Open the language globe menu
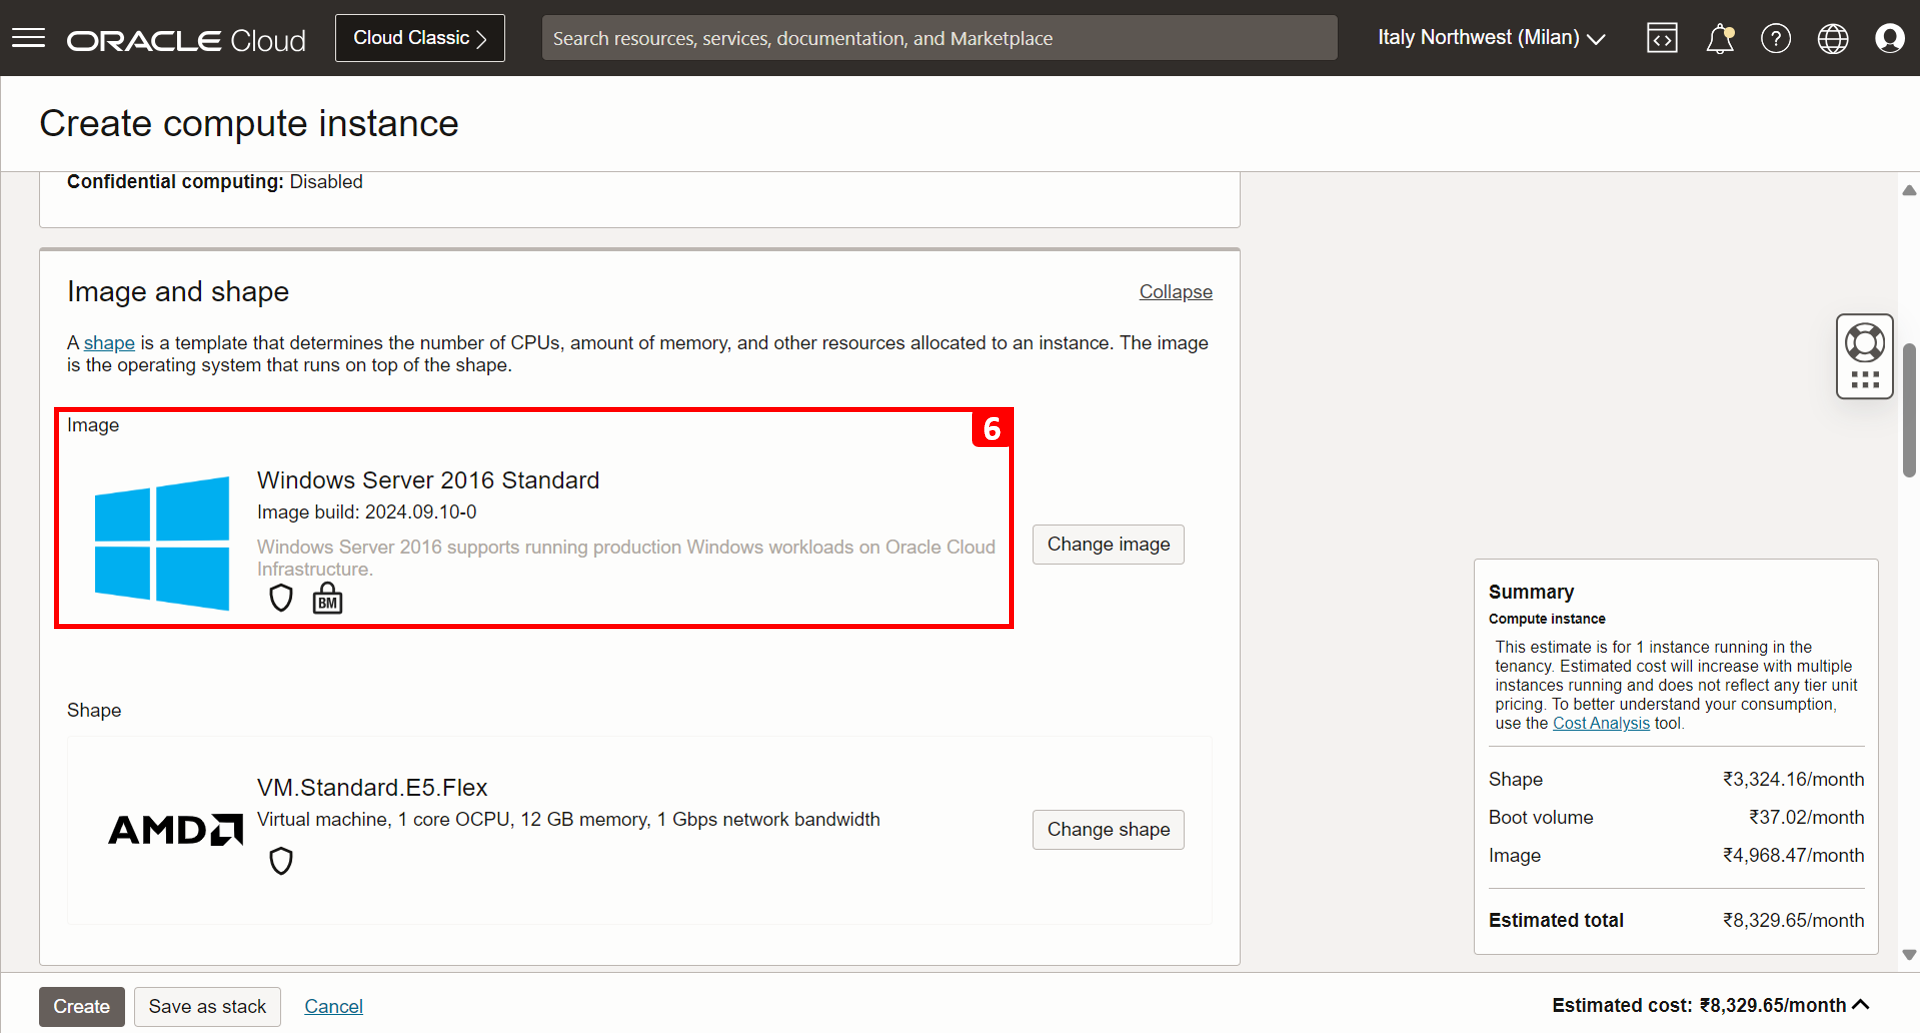Viewport: 1920px width, 1033px height. 1833,38
